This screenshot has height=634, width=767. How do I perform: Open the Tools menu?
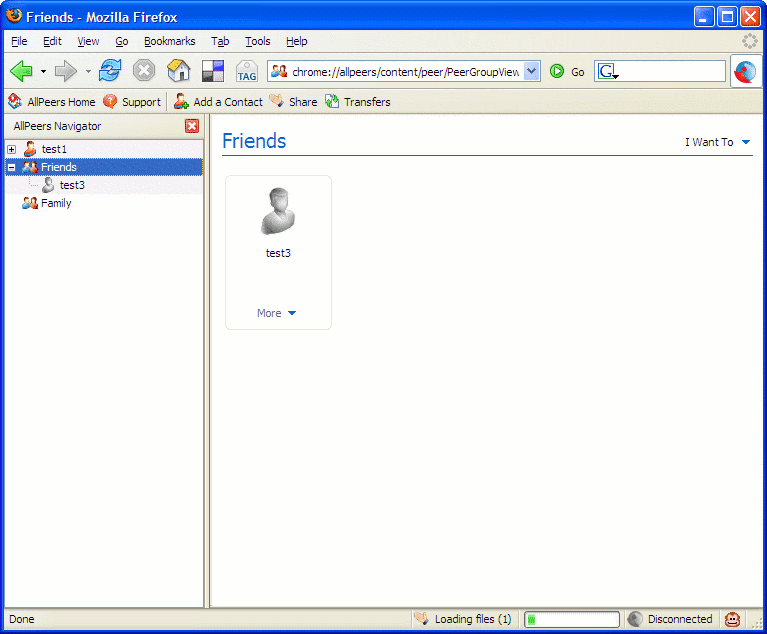pos(258,41)
